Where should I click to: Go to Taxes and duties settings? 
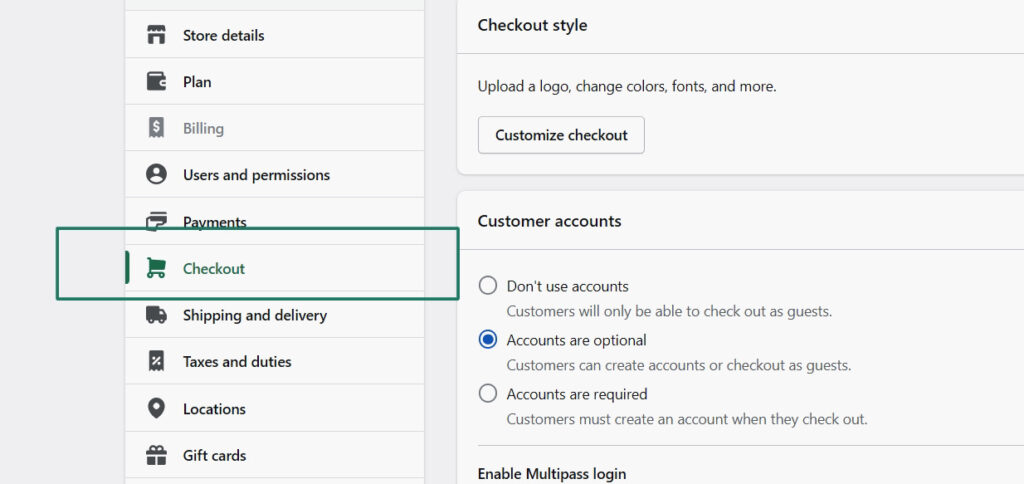274,361
